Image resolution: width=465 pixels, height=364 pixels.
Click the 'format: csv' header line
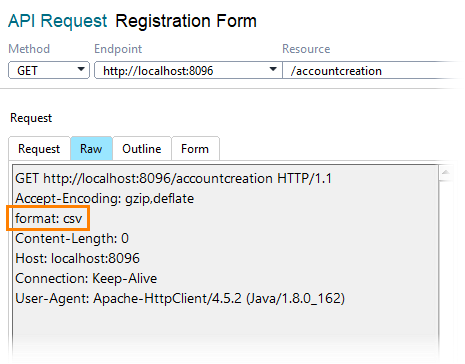[48, 219]
